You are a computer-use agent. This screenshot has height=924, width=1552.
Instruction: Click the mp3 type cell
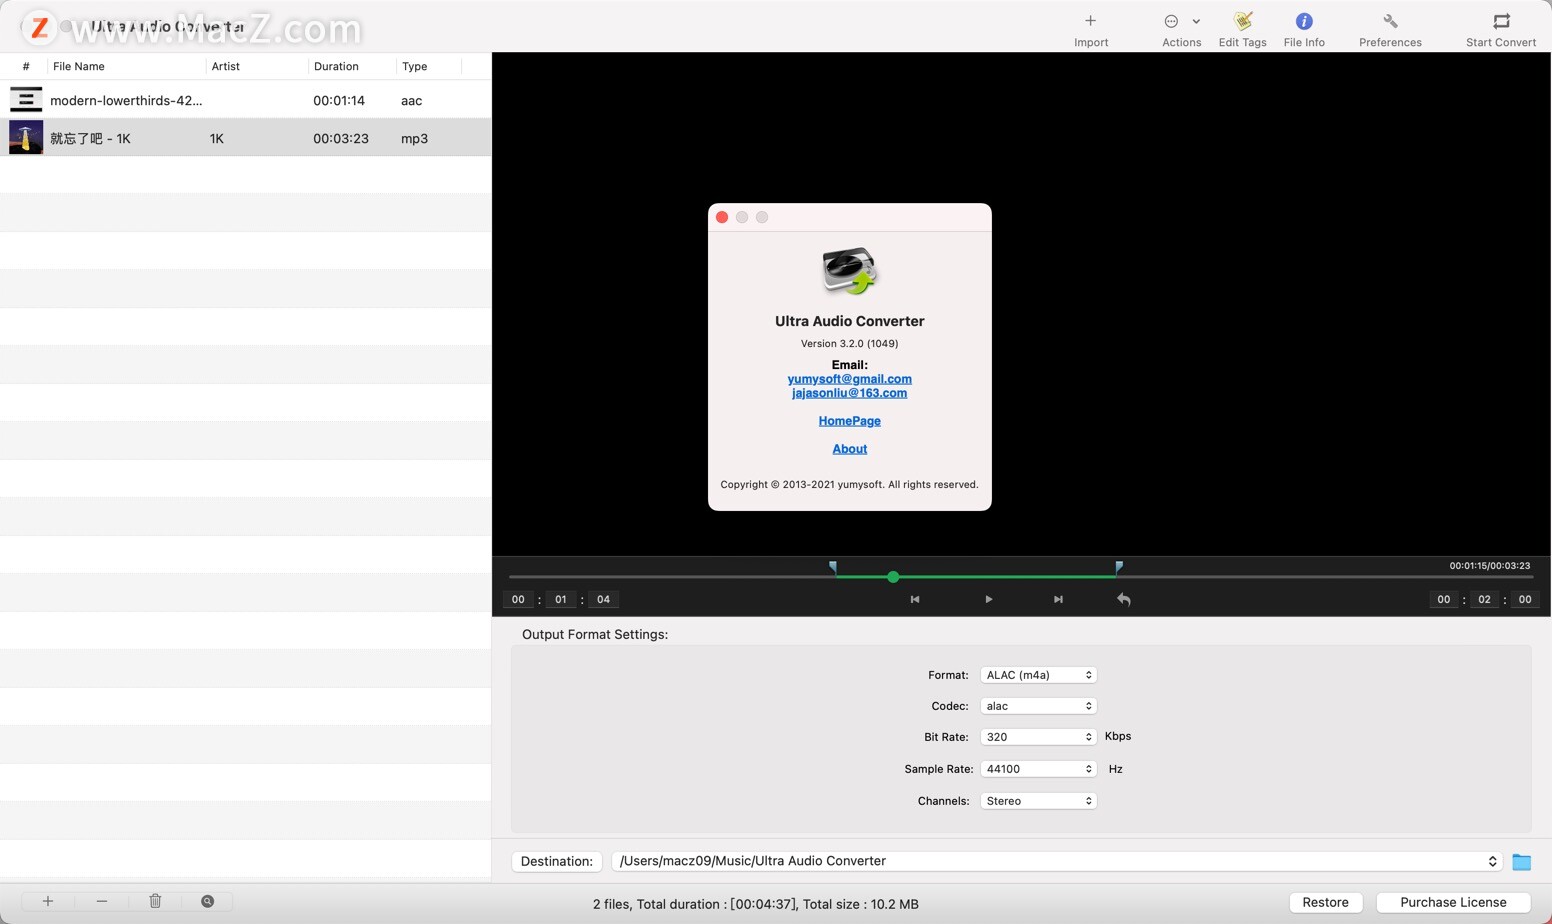414,138
